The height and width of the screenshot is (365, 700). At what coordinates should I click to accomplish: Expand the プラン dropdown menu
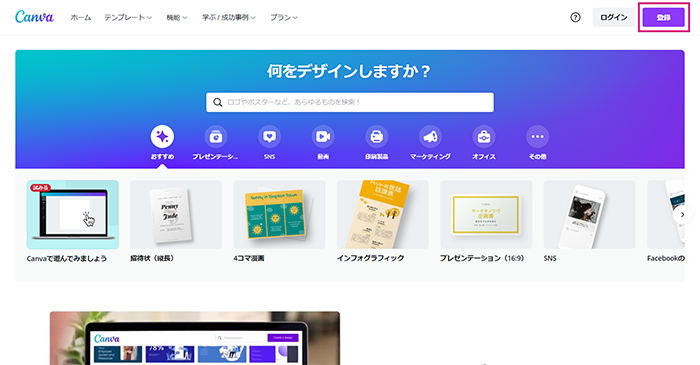click(284, 17)
